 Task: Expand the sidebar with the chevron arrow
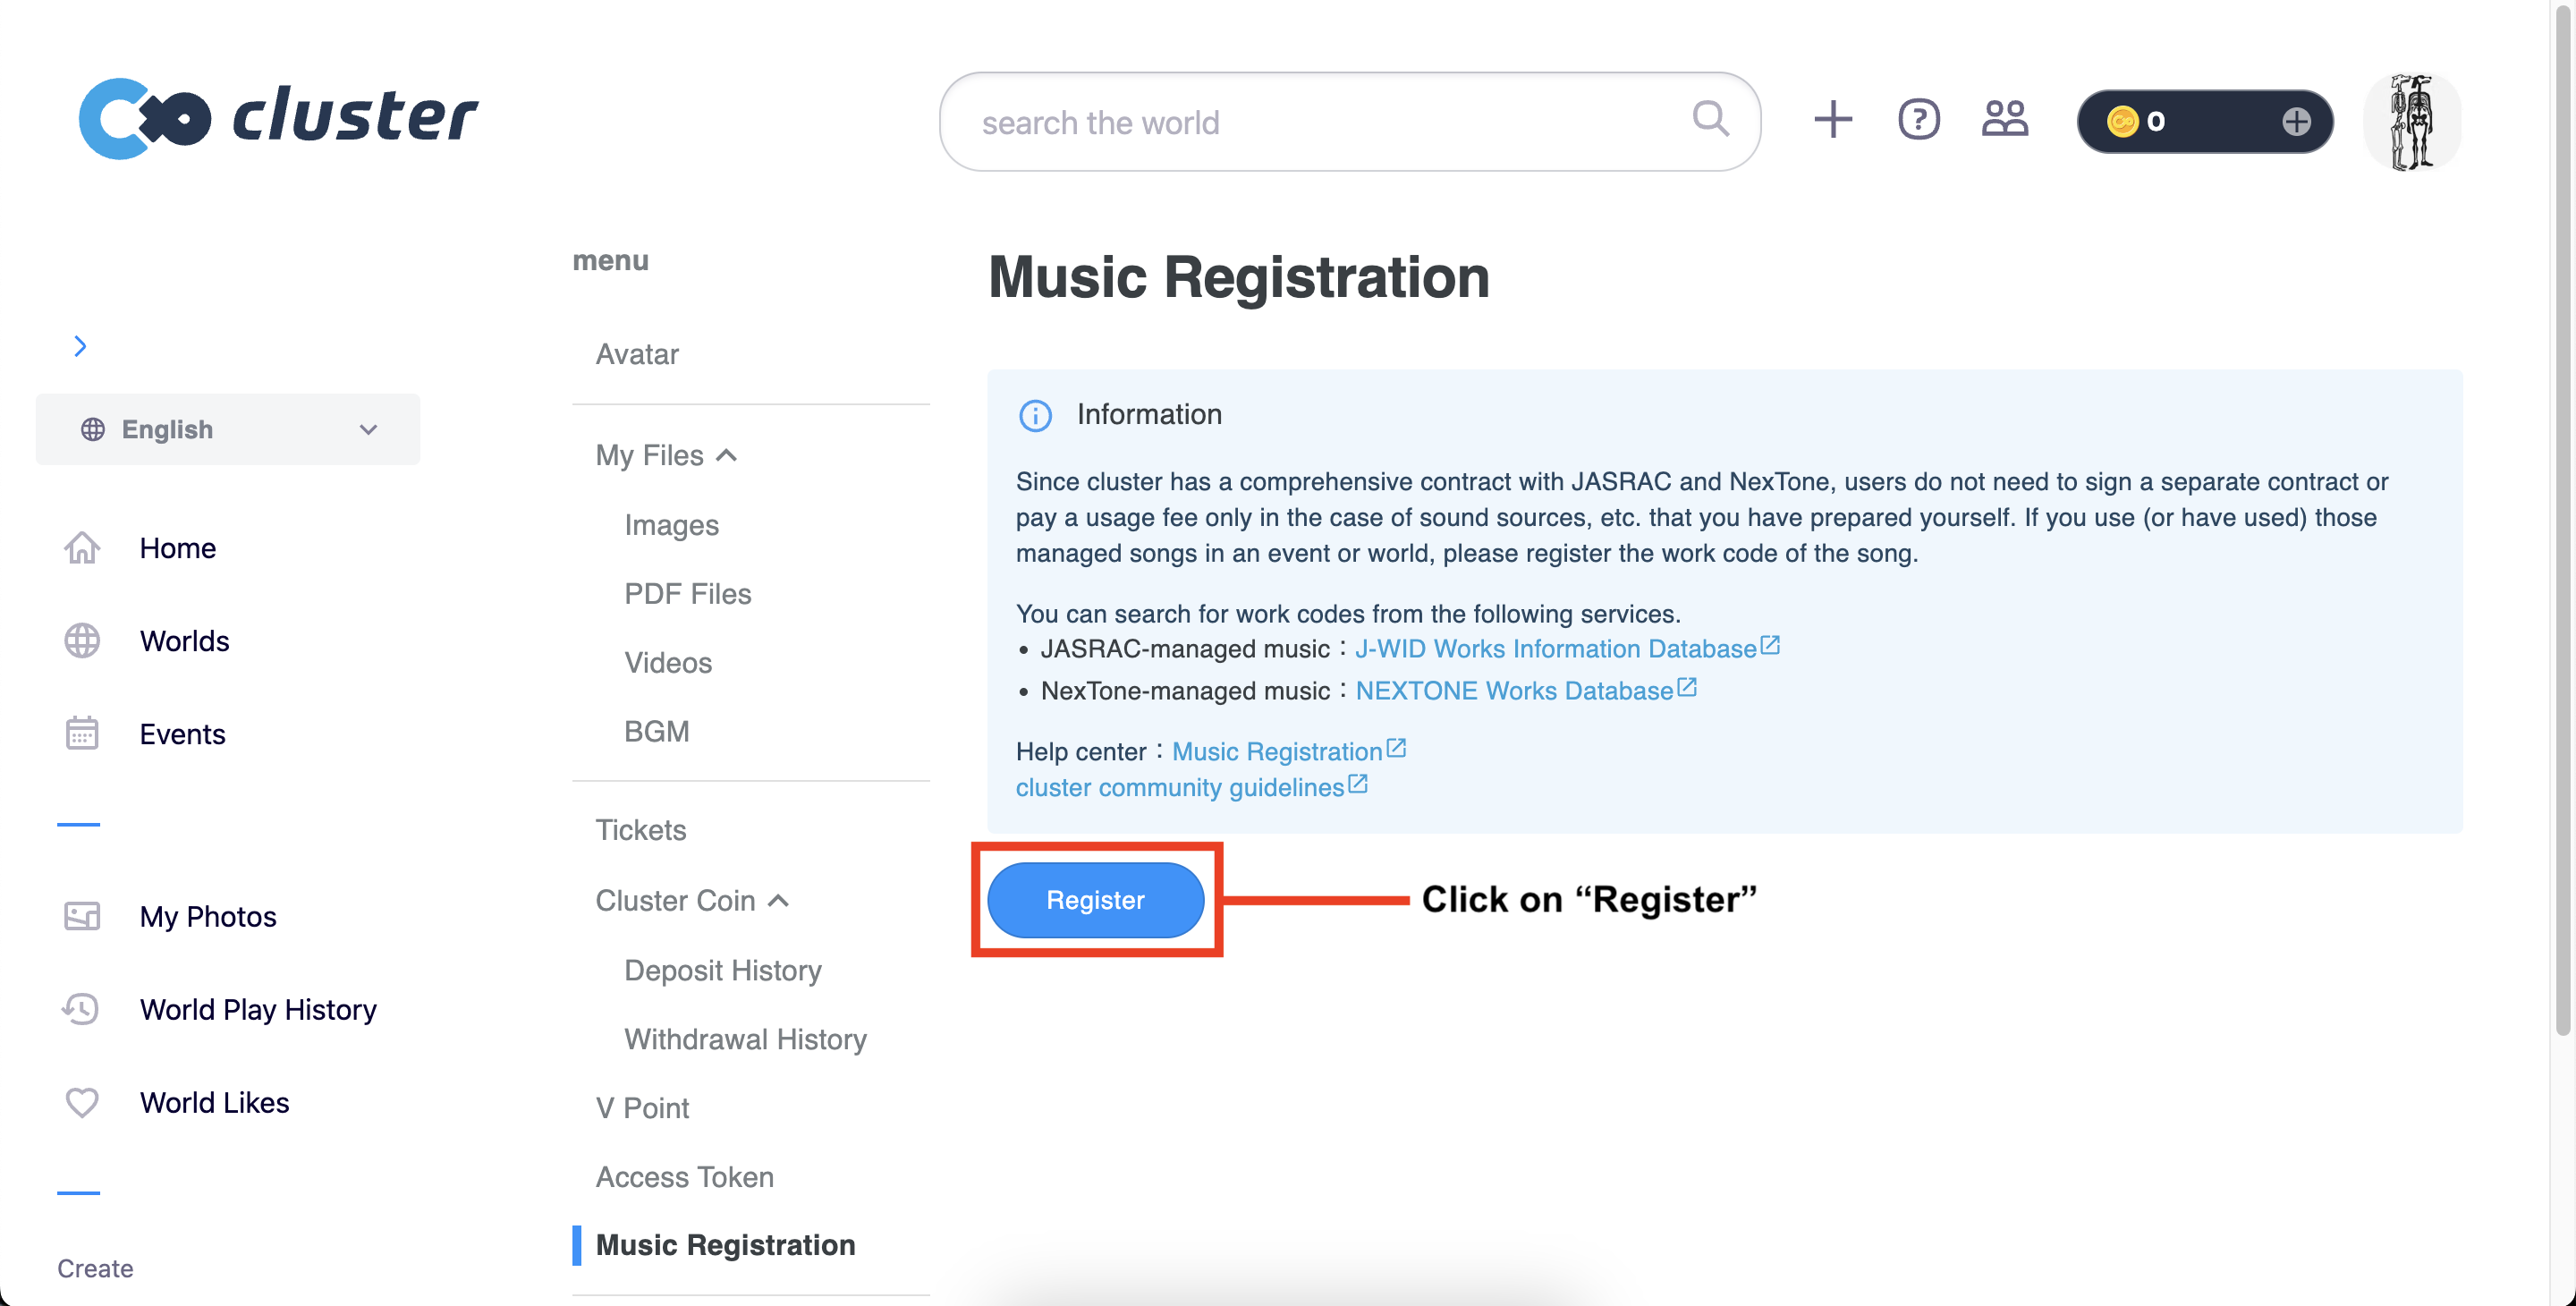(80, 346)
